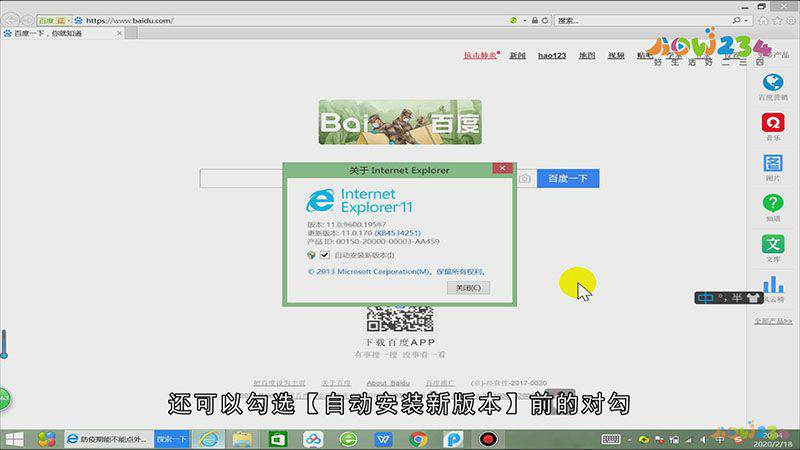Open the green 文库 sidebar icon
This screenshot has width=800, height=450.
coord(773,244)
